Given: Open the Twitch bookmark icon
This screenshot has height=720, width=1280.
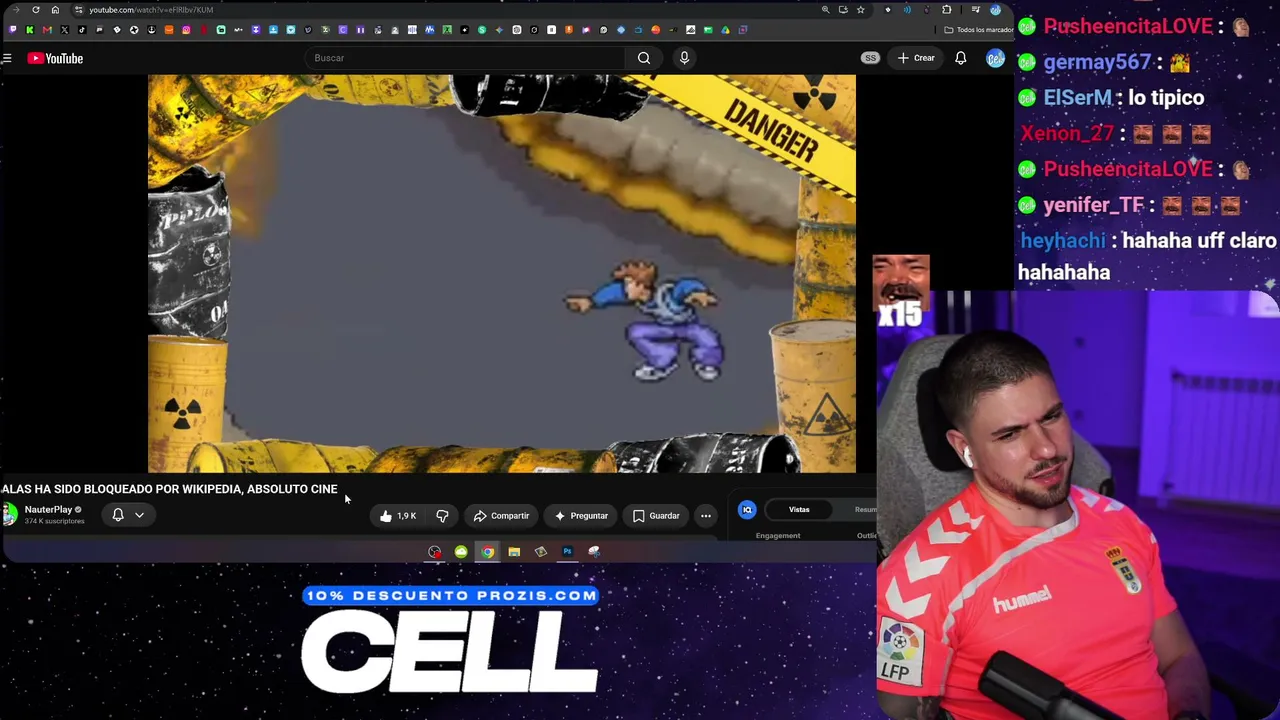Looking at the screenshot, I should (x=13, y=30).
